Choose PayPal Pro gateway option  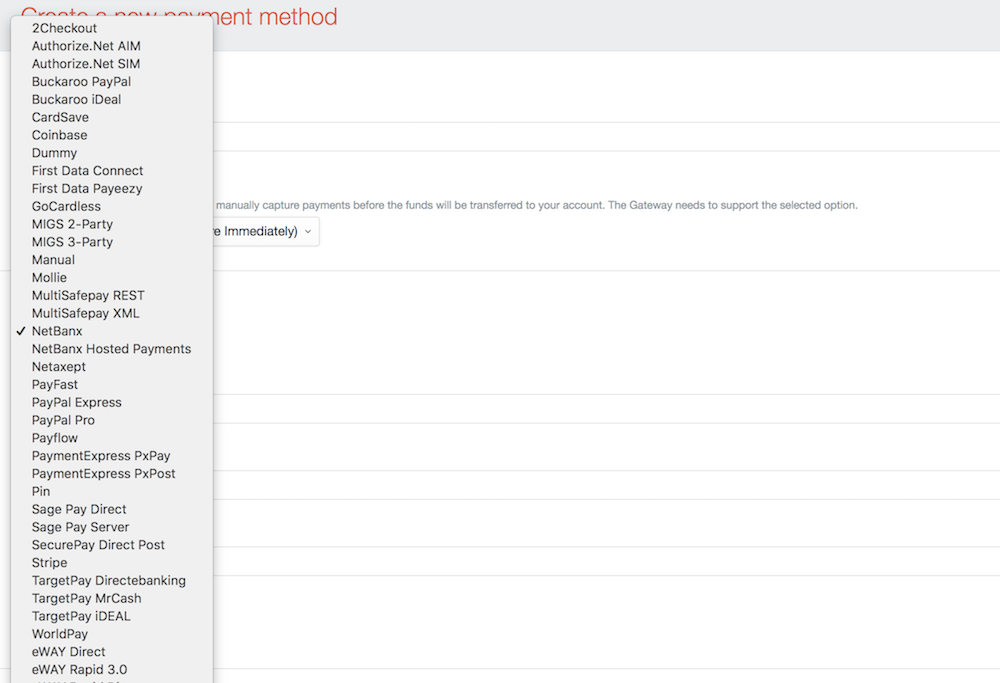click(112, 421)
